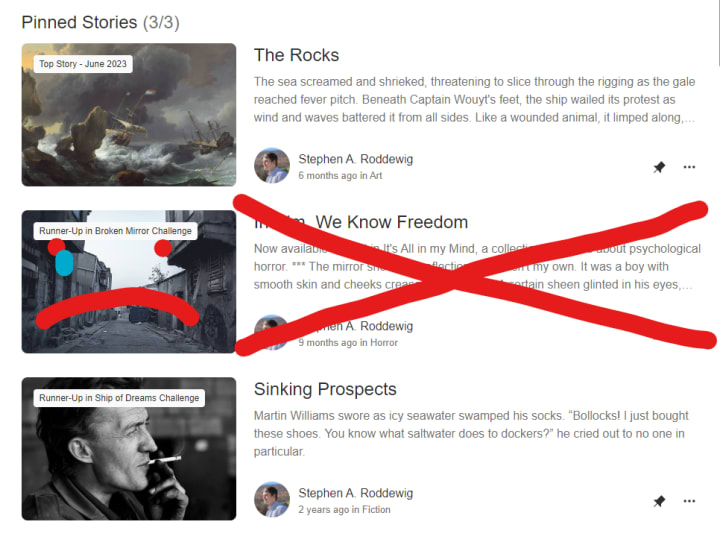Click Stephen A. Roddewig name under Sinking Prospects
Screen dimensions: 720x551
pos(356,493)
